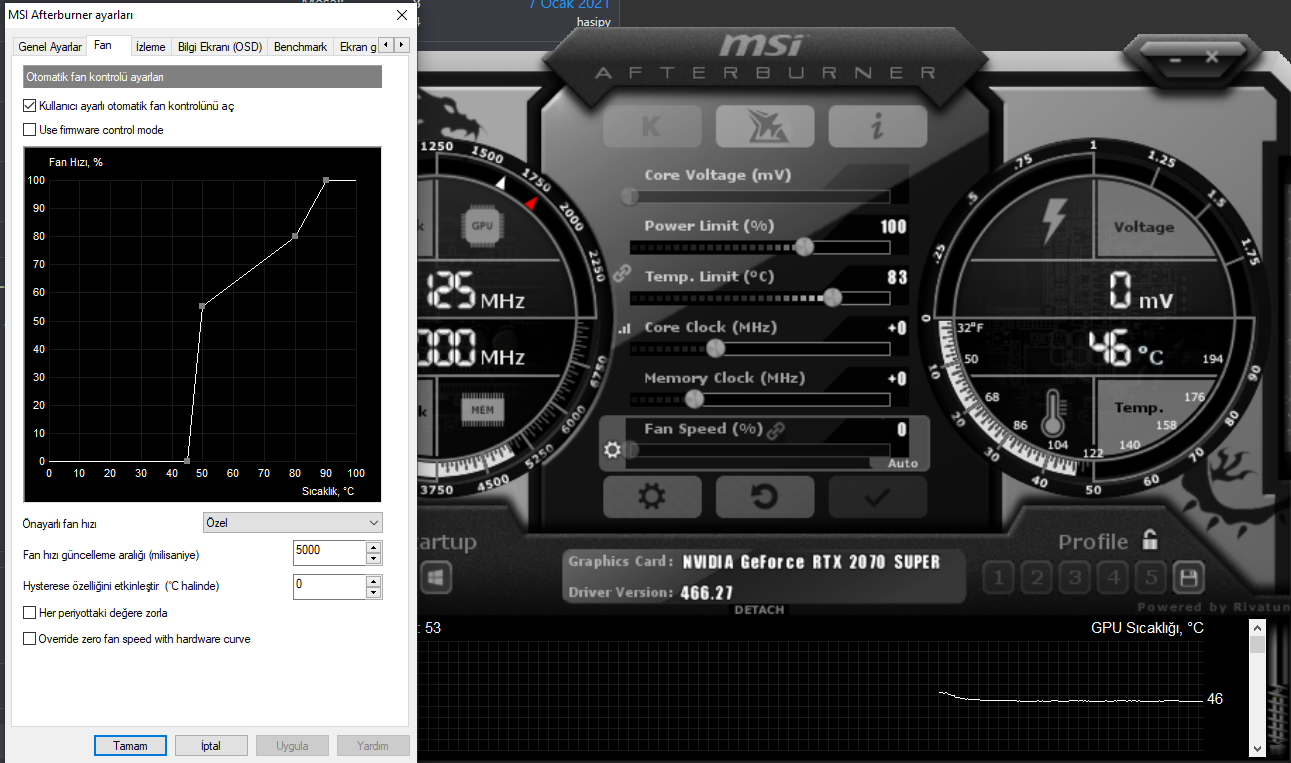Click the GPU chip icon on gauge
This screenshot has width=1291, height=763.
point(482,225)
